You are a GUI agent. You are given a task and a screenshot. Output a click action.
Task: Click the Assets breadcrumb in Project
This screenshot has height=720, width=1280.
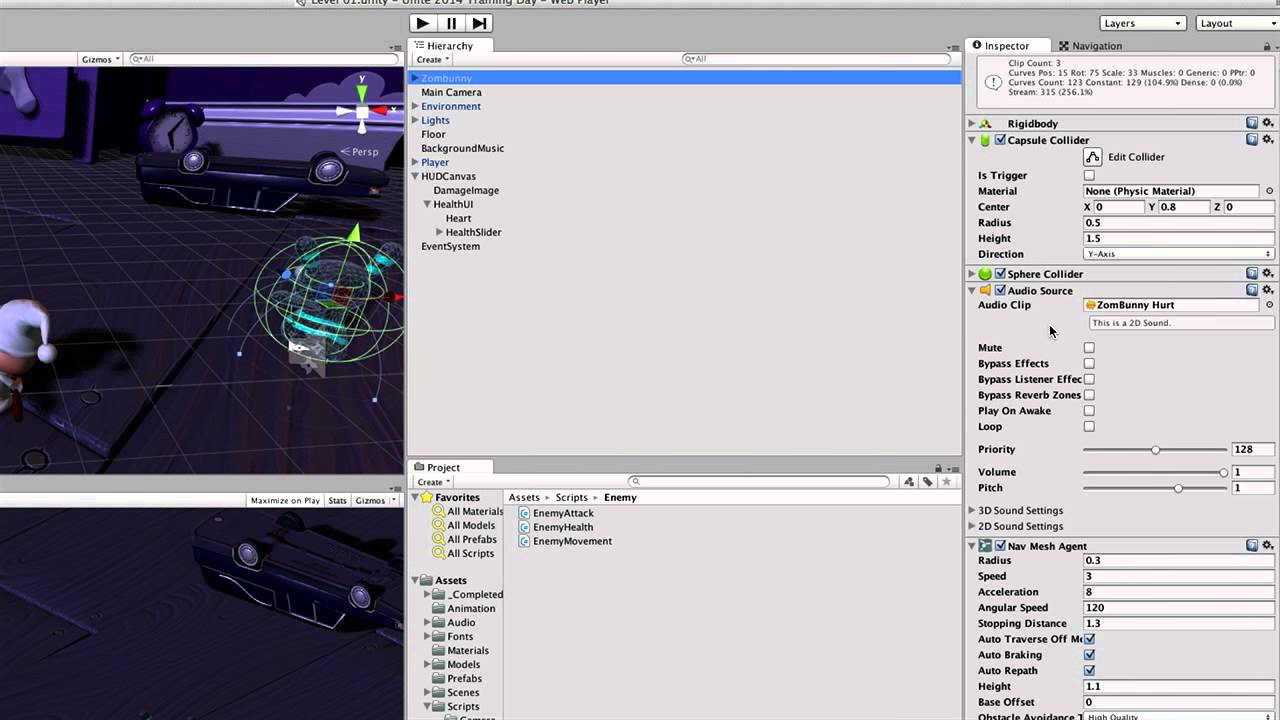point(524,497)
